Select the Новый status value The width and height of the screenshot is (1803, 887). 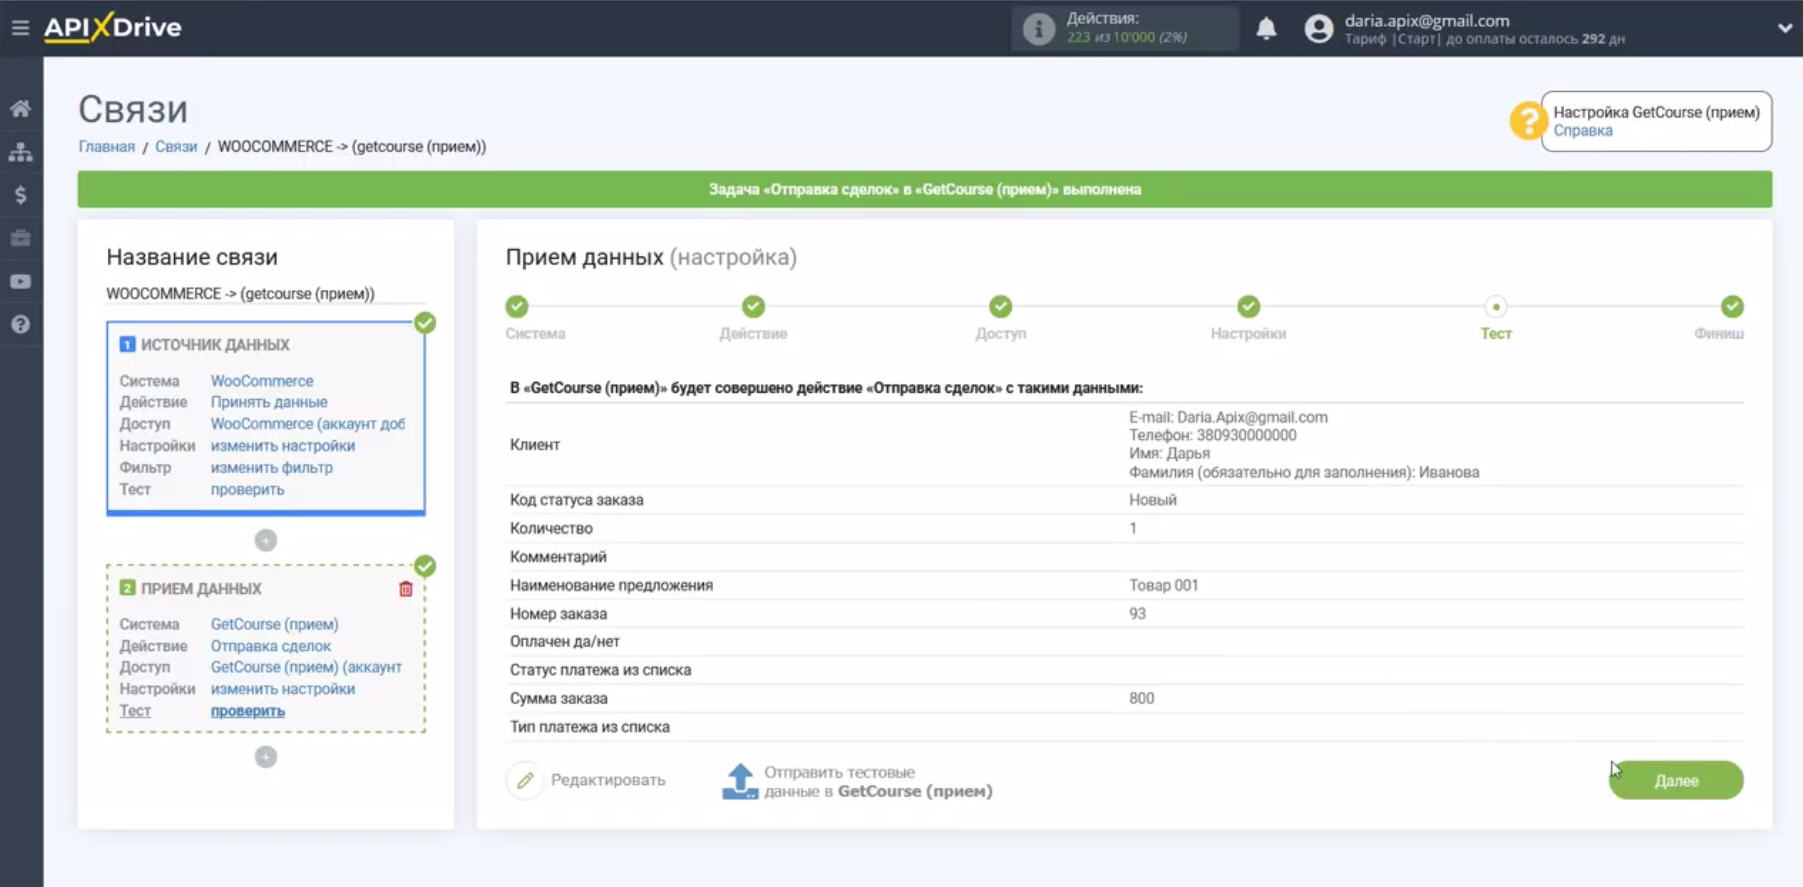(x=1152, y=500)
